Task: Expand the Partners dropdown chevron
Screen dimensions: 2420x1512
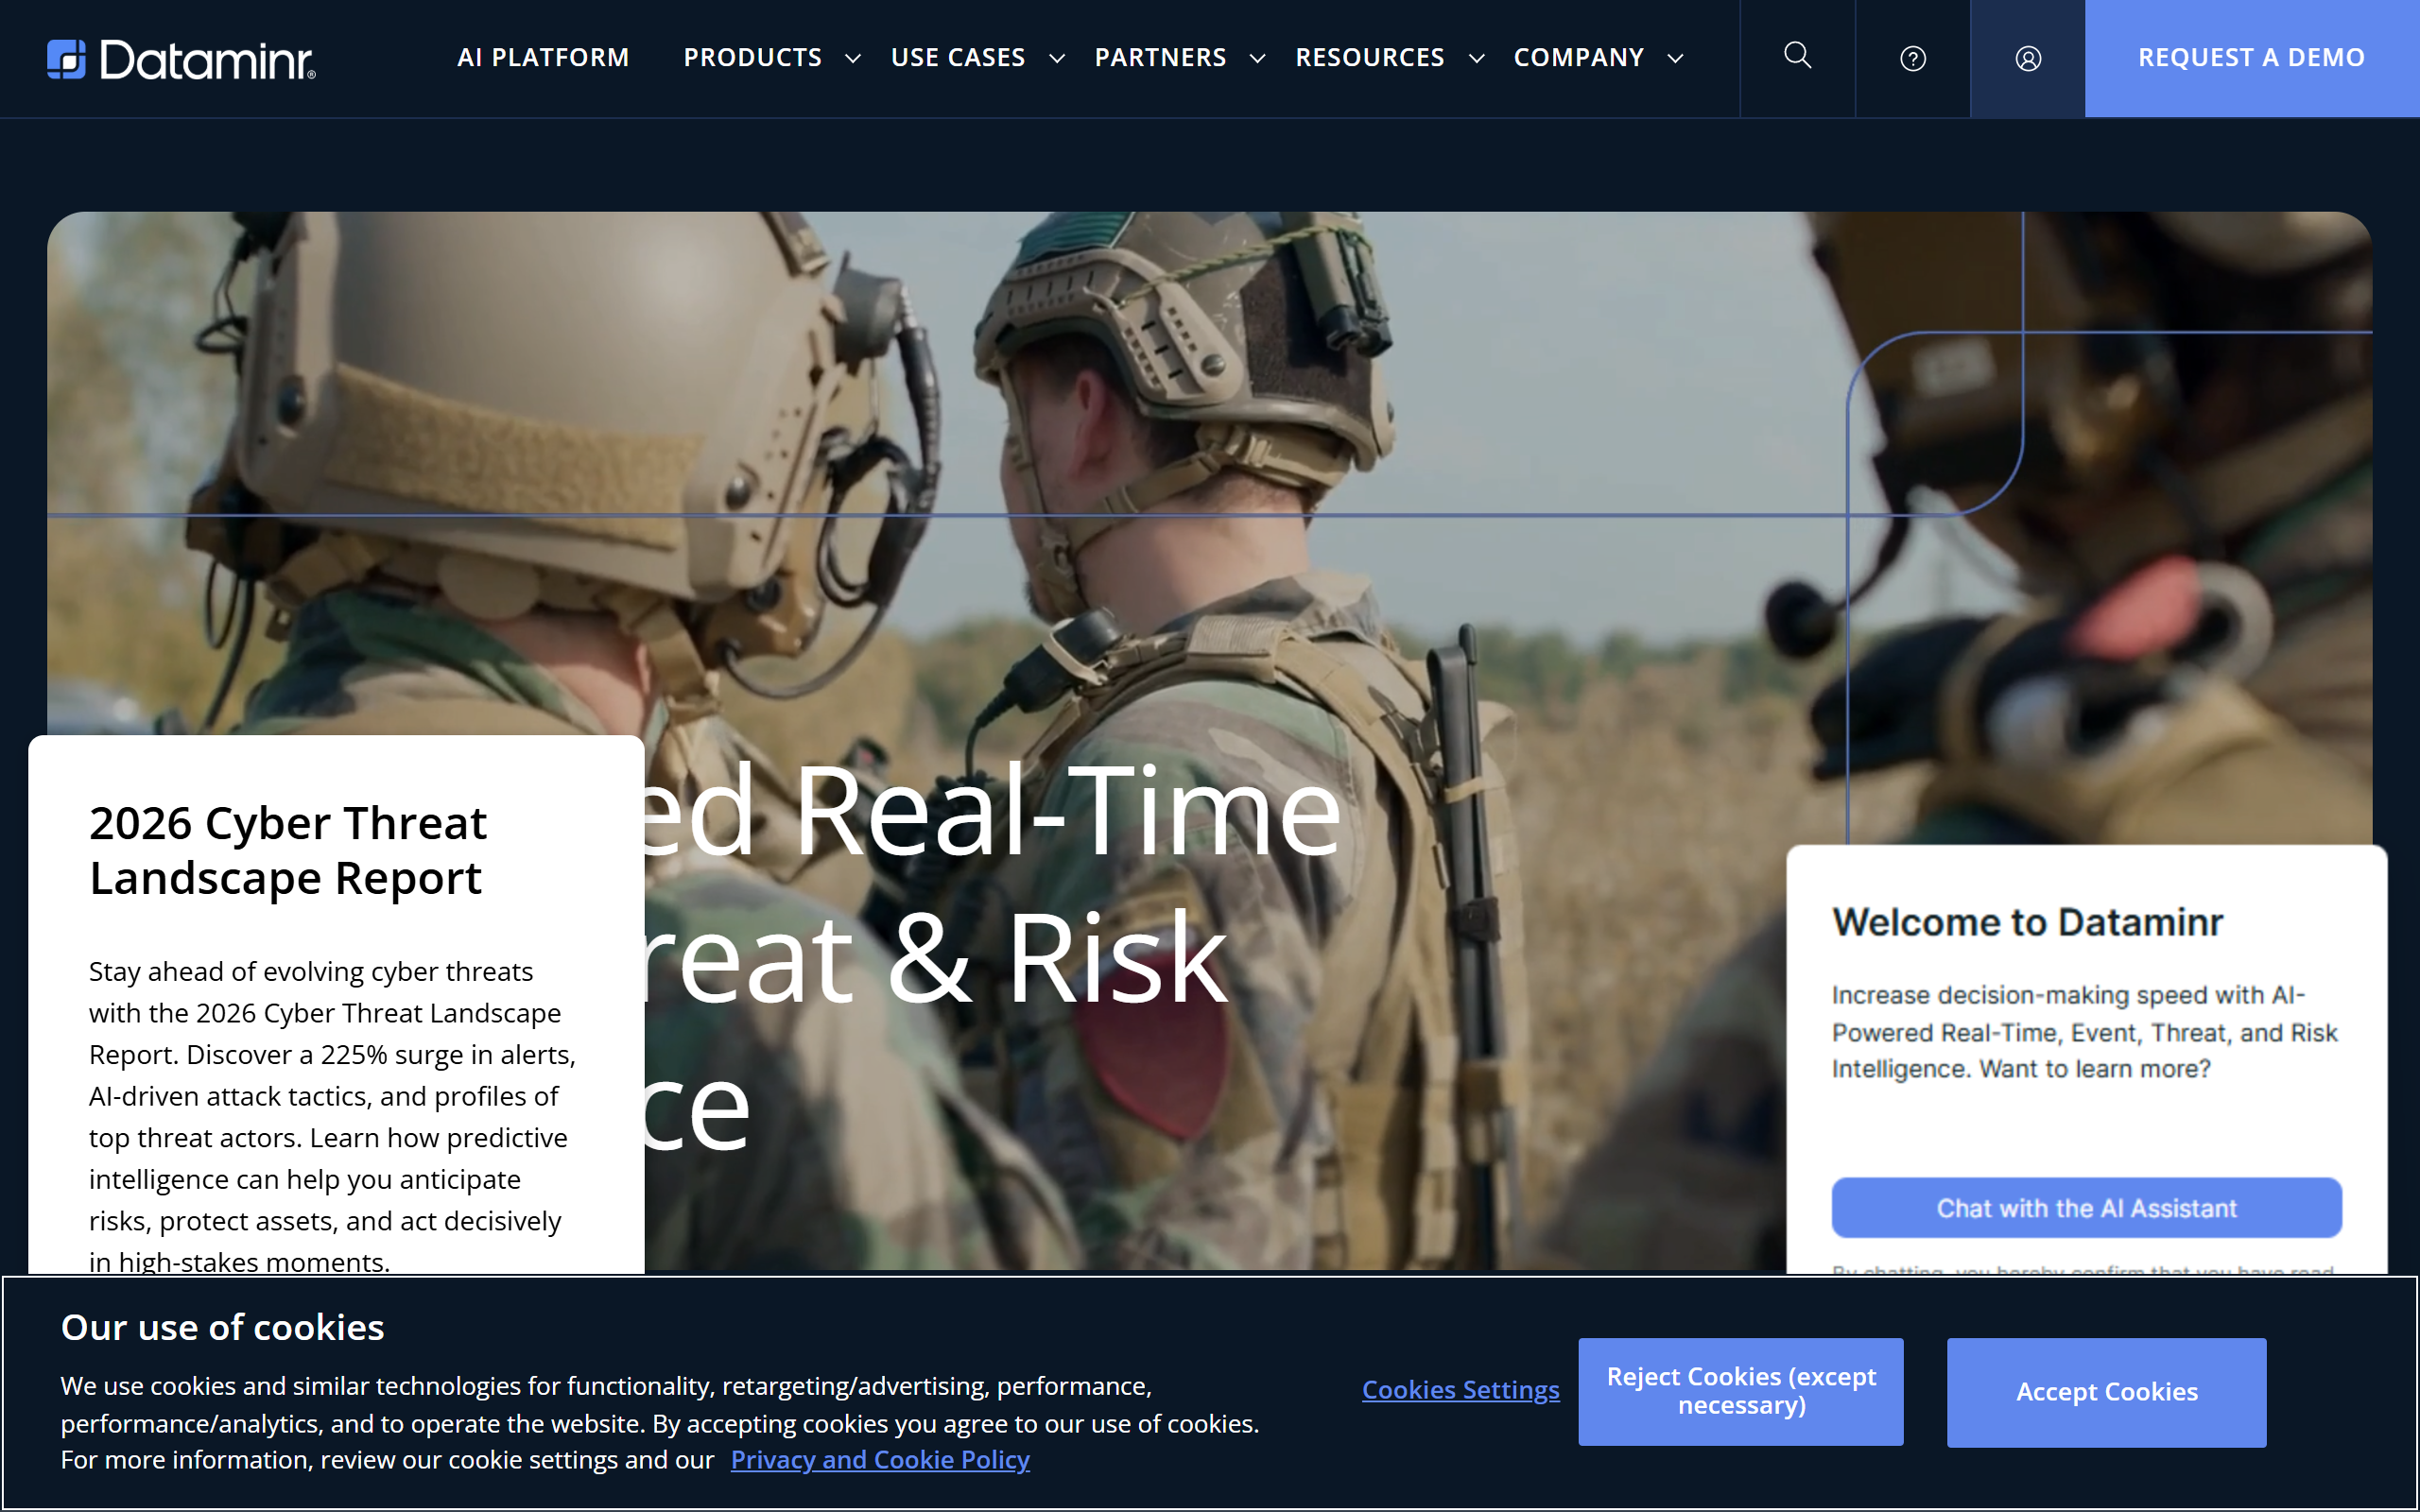Action: tap(1258, 59)
